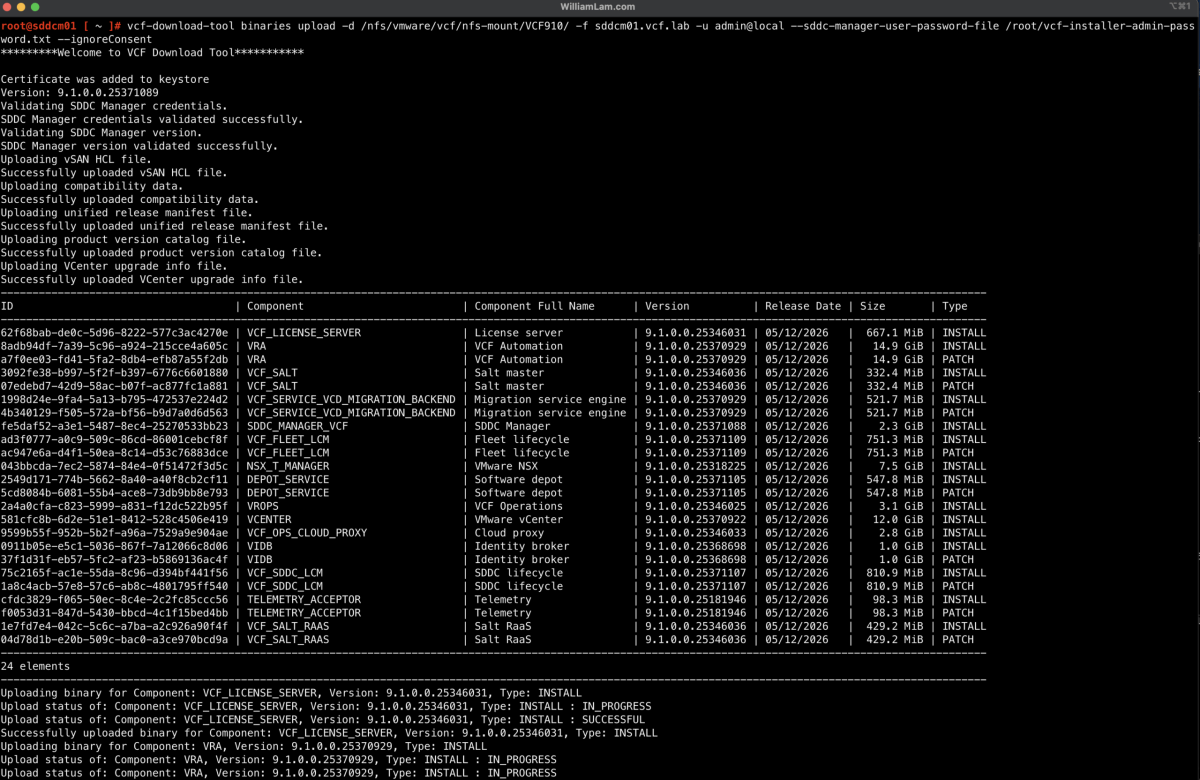This screenshot has width=1200, height=780.
Task: Click the Type column header
Action: point(955,306)
